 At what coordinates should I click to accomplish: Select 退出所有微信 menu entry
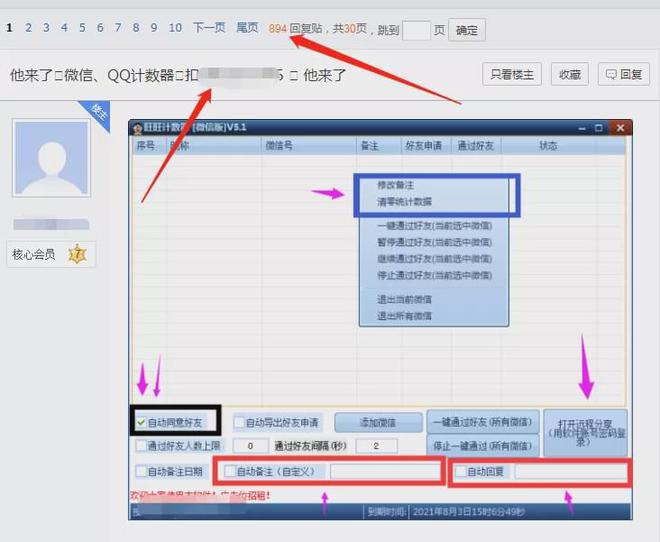pyautogui.click(x=404, y=316)
